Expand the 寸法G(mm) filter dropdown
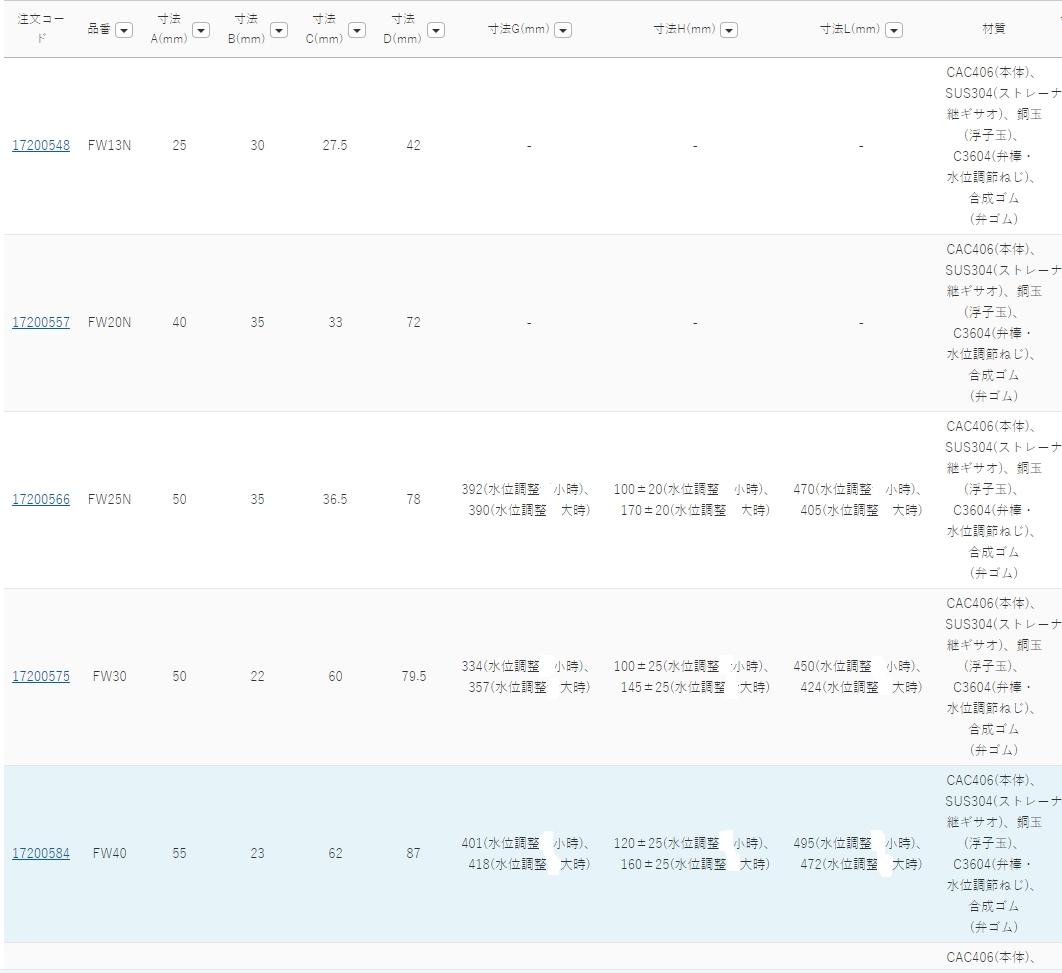Image resolution: width=1062 pixels, height=973 pixels. [x=563, y=30]
